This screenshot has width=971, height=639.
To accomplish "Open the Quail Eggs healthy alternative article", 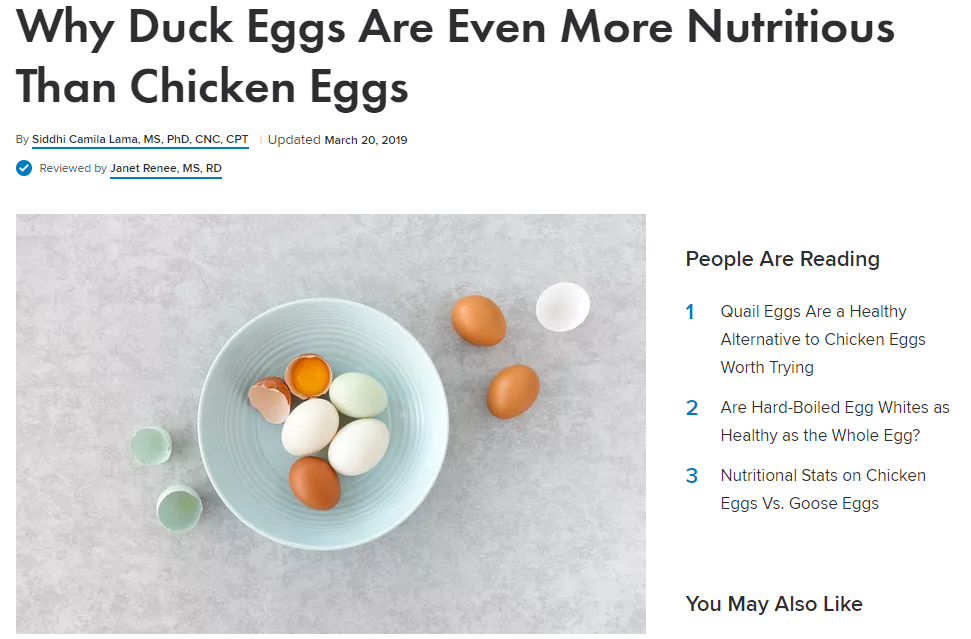I will click(823, 339).
